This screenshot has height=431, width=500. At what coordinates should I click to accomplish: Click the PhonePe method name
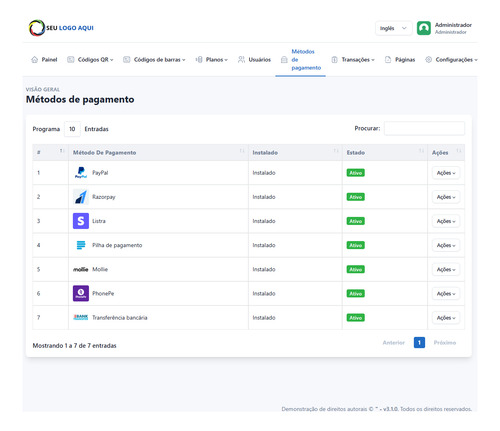[x=103, y=294]
